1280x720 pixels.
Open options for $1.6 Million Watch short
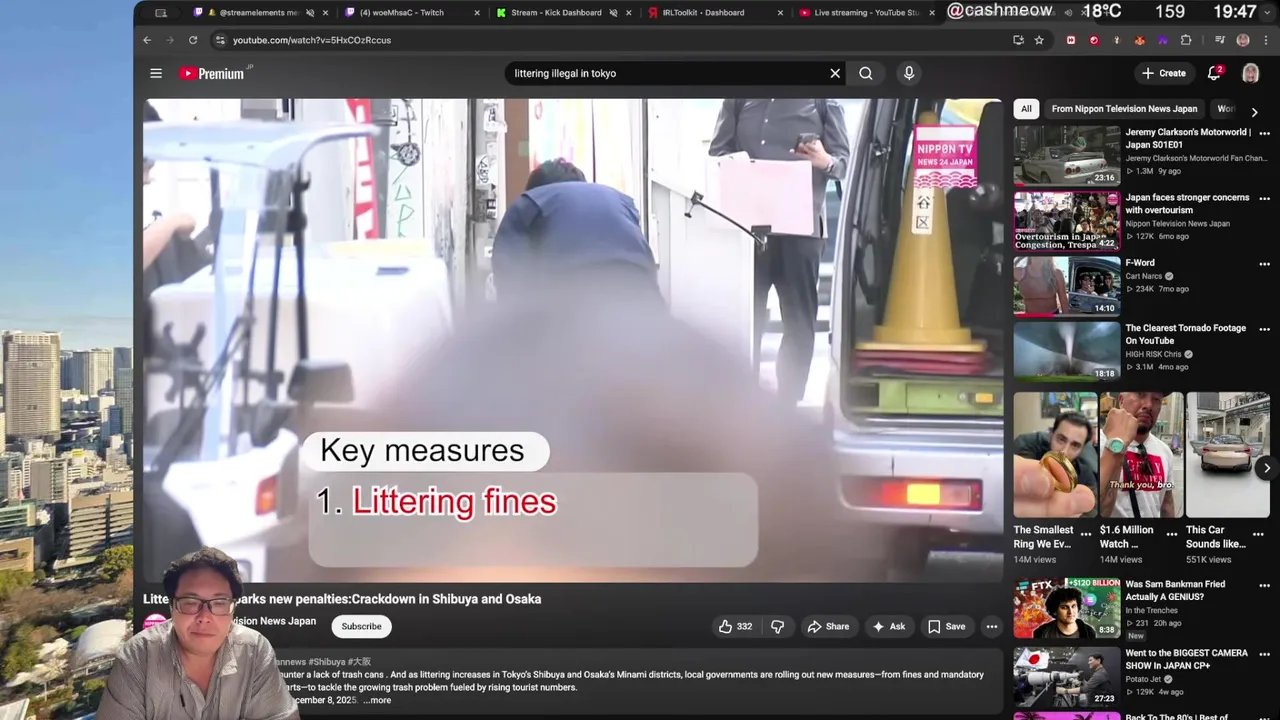[1172, 534]
